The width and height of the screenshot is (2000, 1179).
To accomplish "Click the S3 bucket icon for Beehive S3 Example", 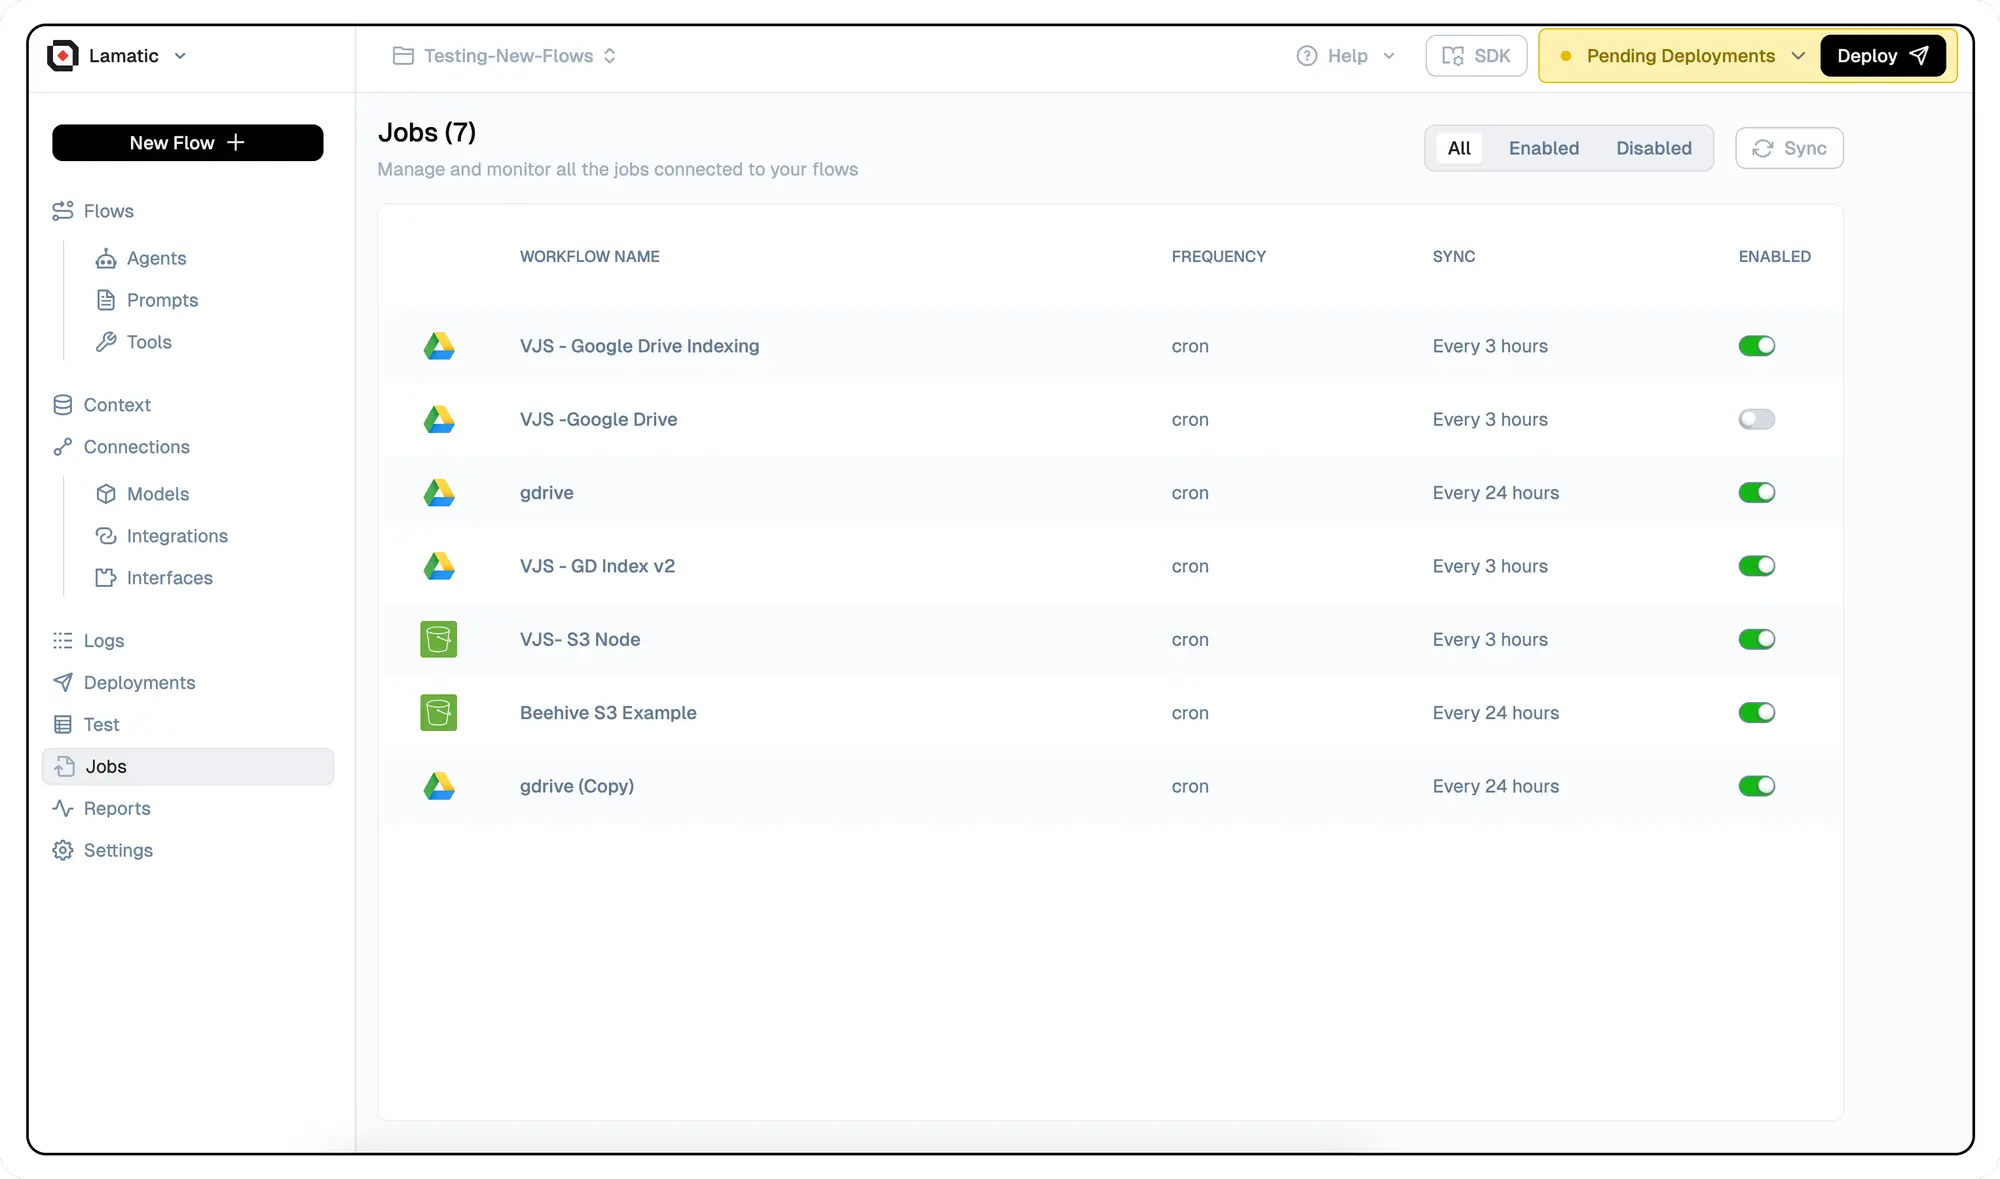I will coord(438,713).
